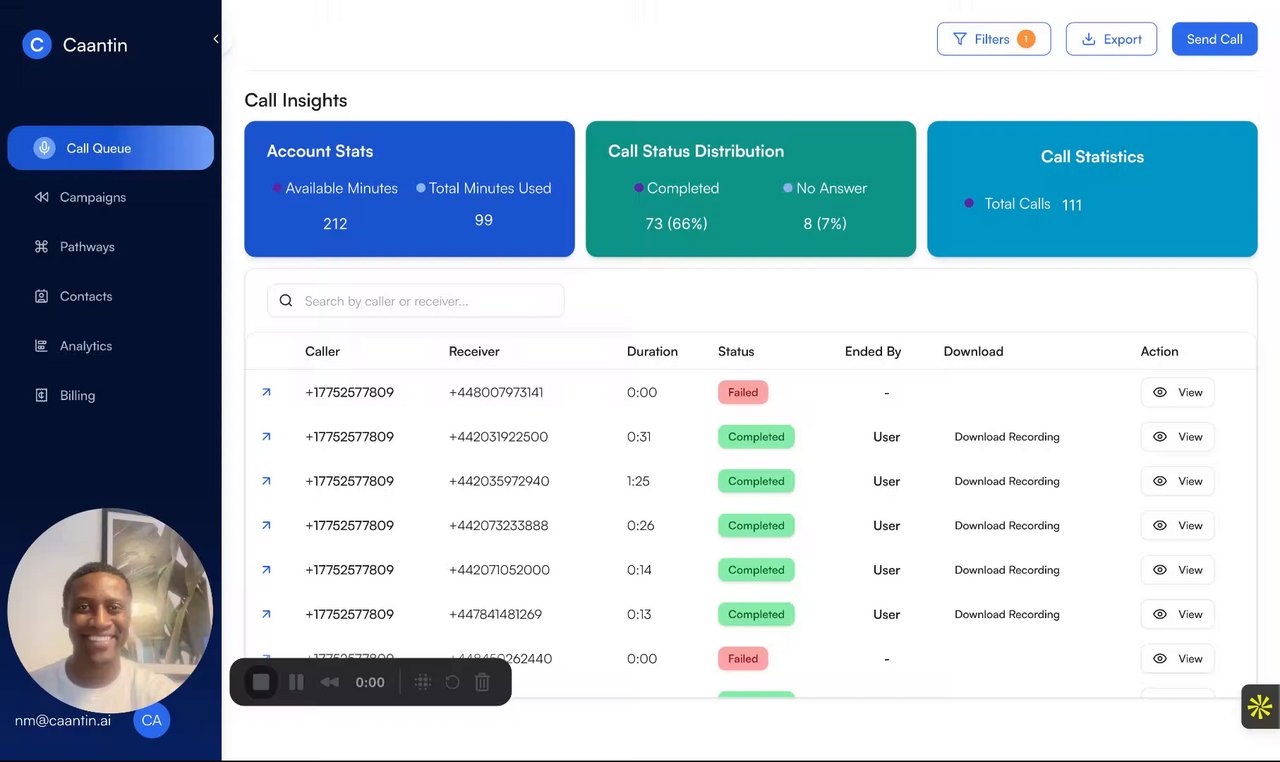Click the Contacts icon in sidebar
This screenshot has height=762, width=1280.
pos(42,296)
